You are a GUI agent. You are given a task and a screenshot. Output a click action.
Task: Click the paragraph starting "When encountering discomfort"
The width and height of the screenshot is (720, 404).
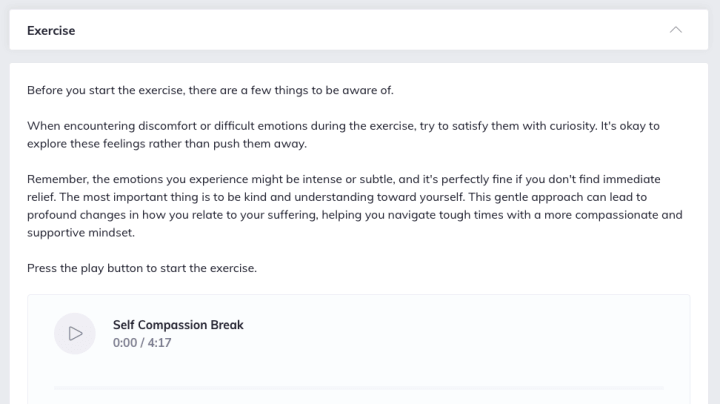click(x=343, y=135)
